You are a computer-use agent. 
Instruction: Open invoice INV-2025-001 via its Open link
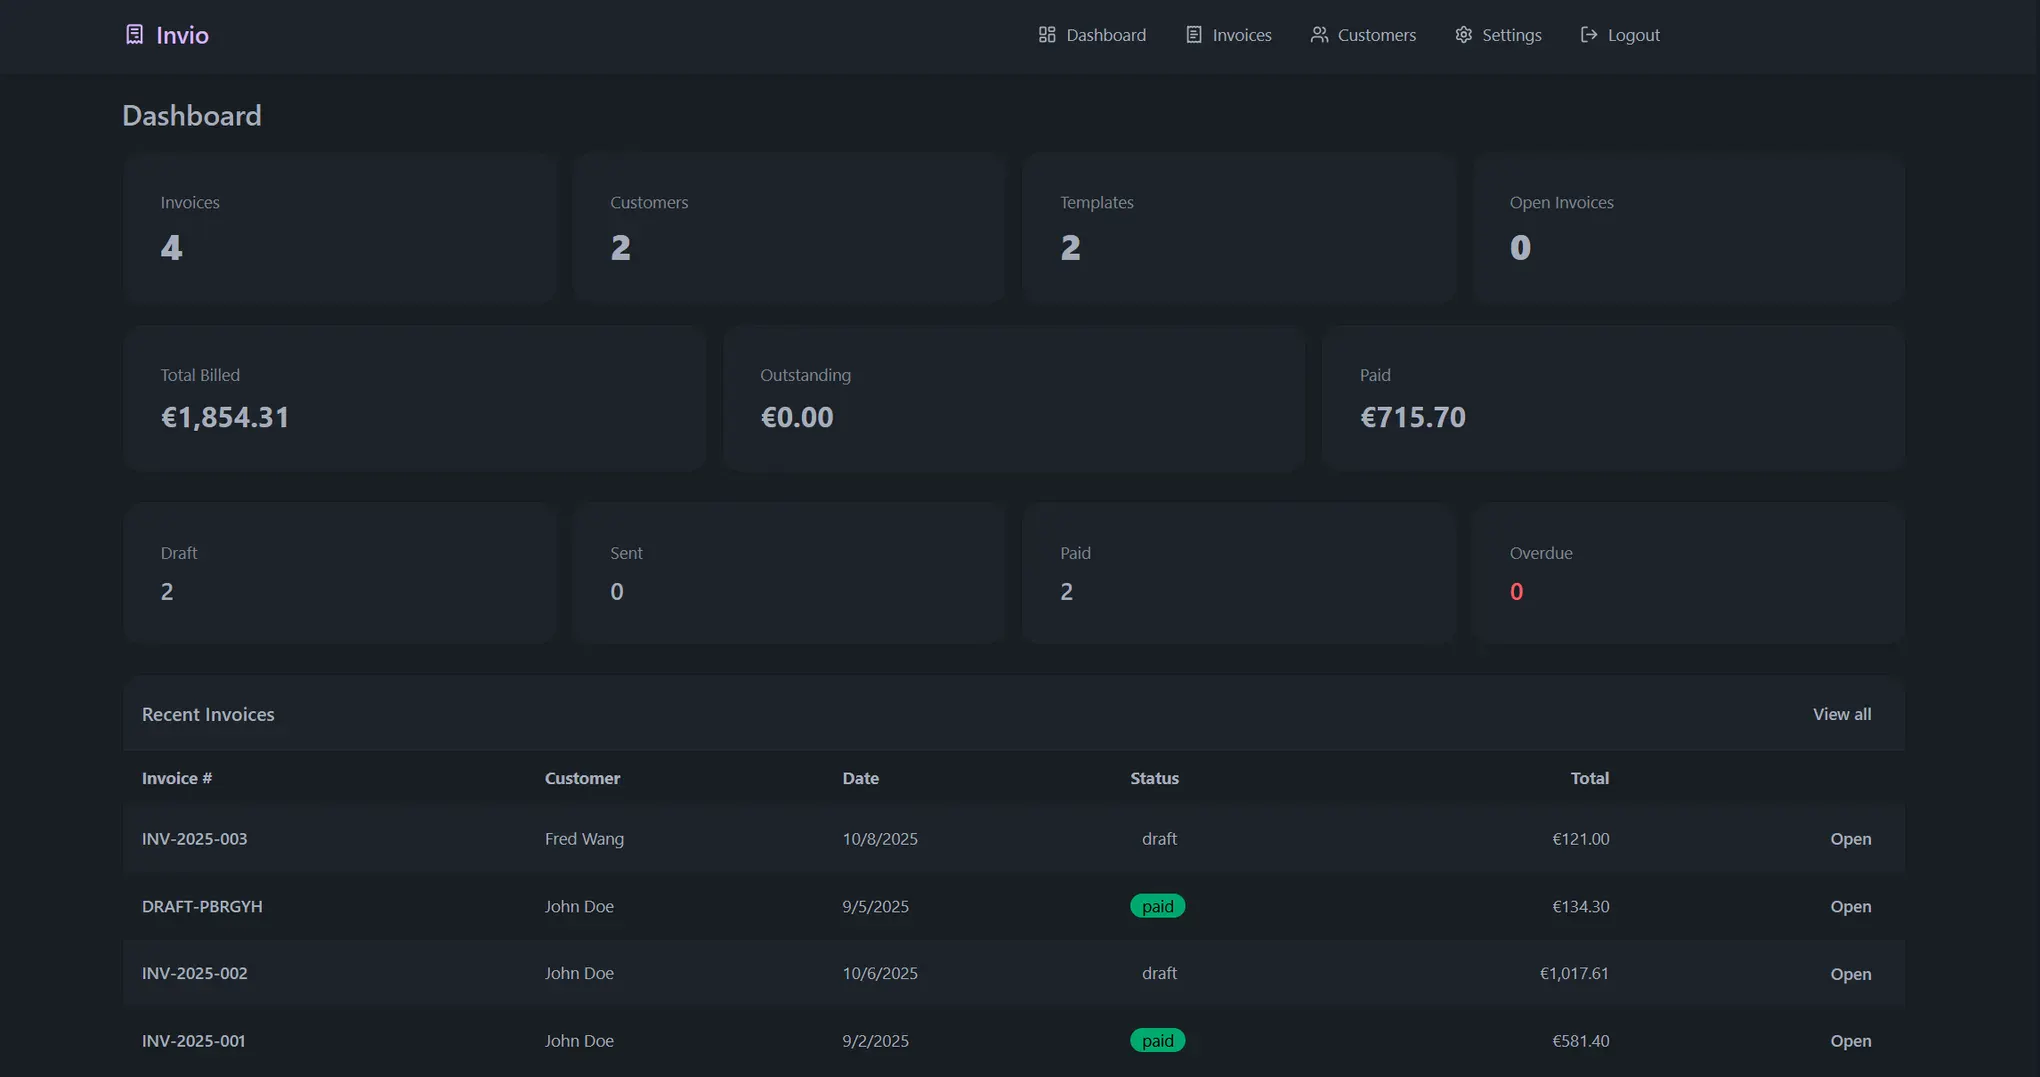point(1850,1041)
